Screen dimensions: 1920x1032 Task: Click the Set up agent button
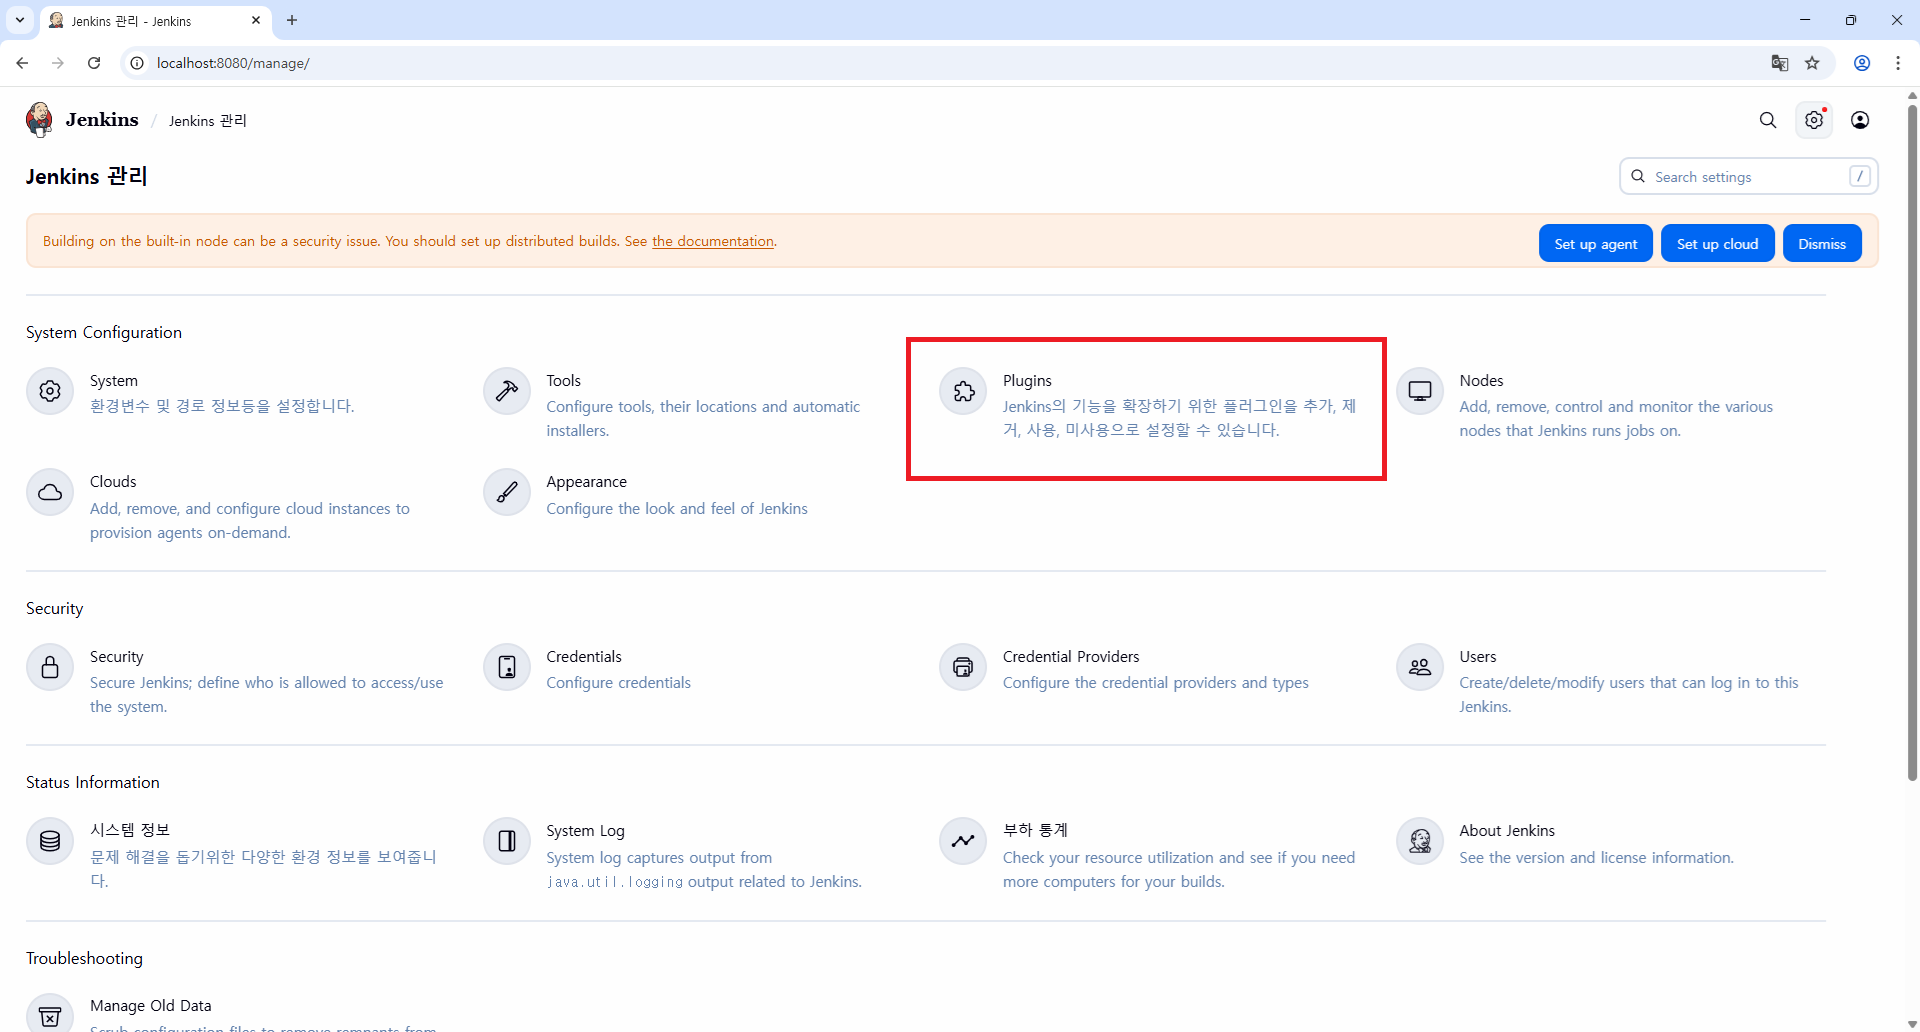tap(1596, 244)
